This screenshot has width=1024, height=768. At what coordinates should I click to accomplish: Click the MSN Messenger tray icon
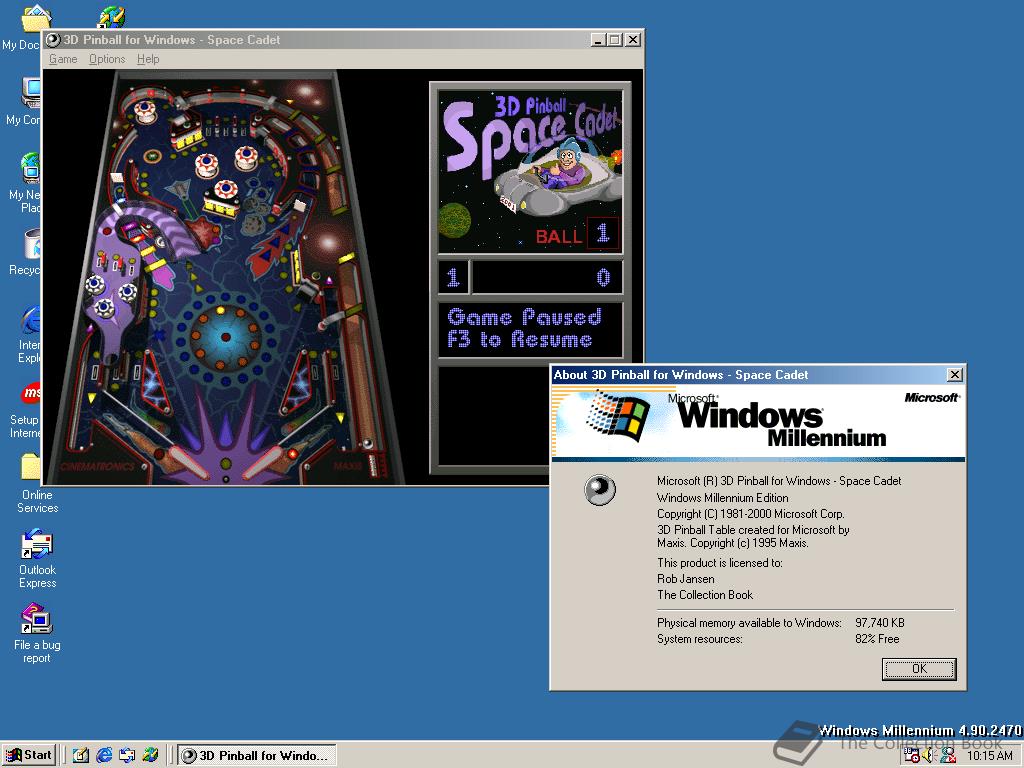click(x=948, y=756)
